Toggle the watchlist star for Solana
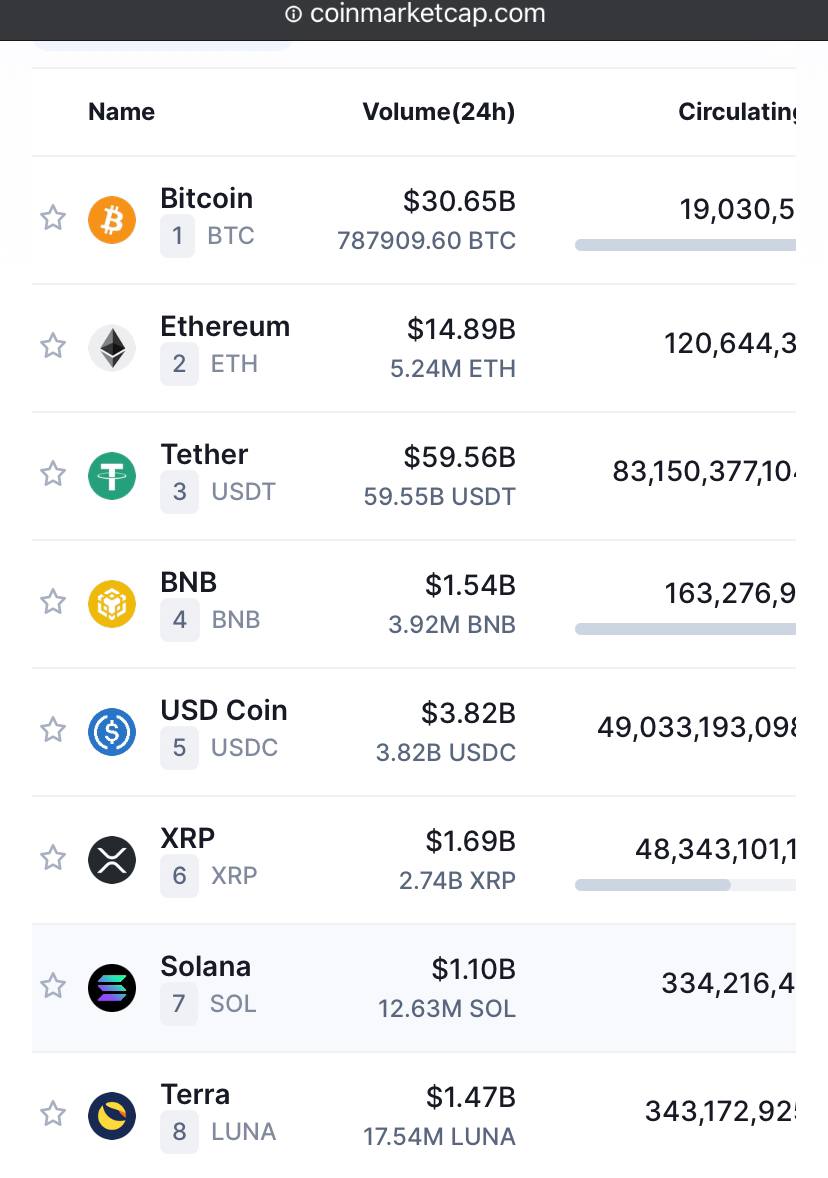The image size is (828, 1178). tap(53, 985)
